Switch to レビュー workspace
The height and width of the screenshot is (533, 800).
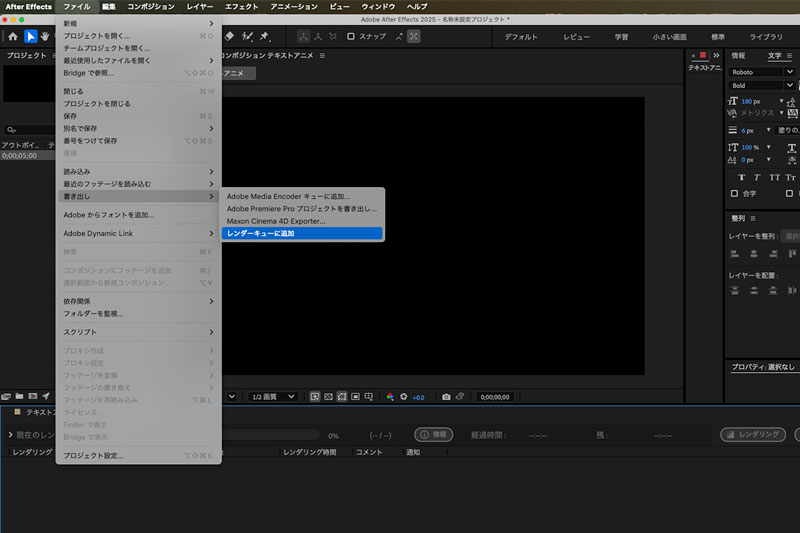pyautogui.click(x=577, y=37)
